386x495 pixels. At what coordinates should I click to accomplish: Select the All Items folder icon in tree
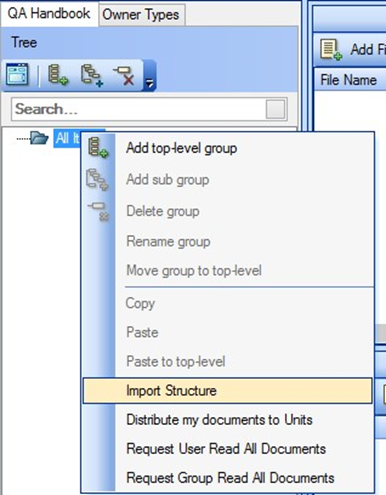pos(39,138)
